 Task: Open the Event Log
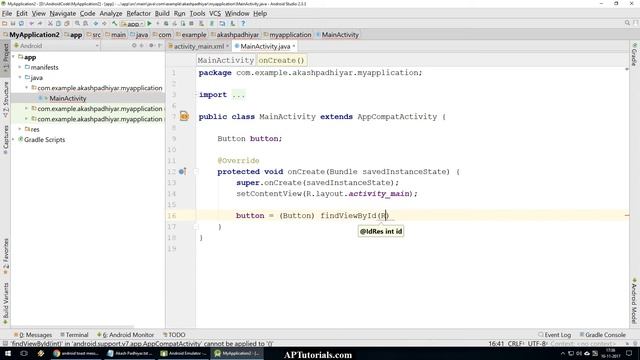pos(555,335)
